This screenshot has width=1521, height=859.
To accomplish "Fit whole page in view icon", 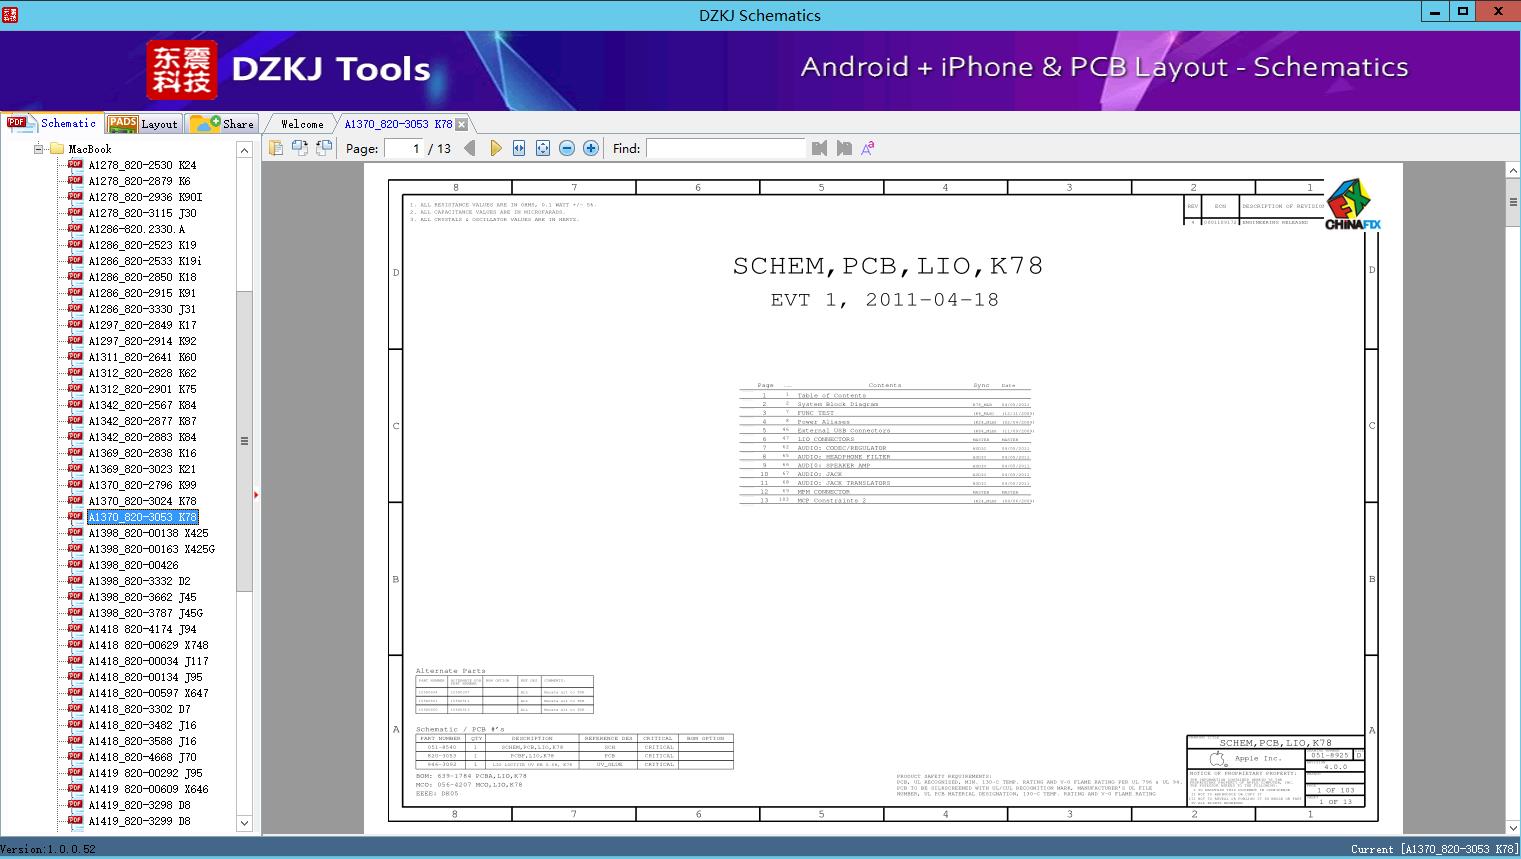I will [543, 148].
